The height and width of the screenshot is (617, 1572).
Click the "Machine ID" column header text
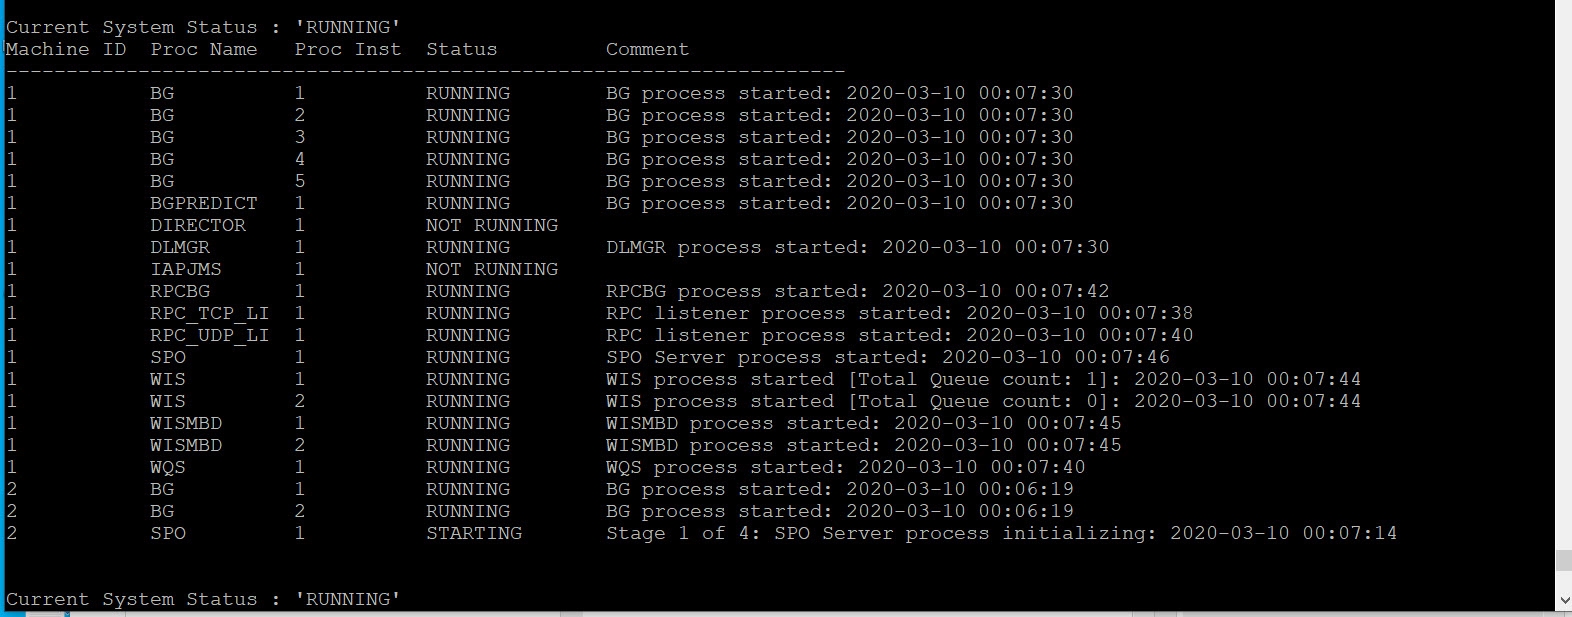pos(66,49)
